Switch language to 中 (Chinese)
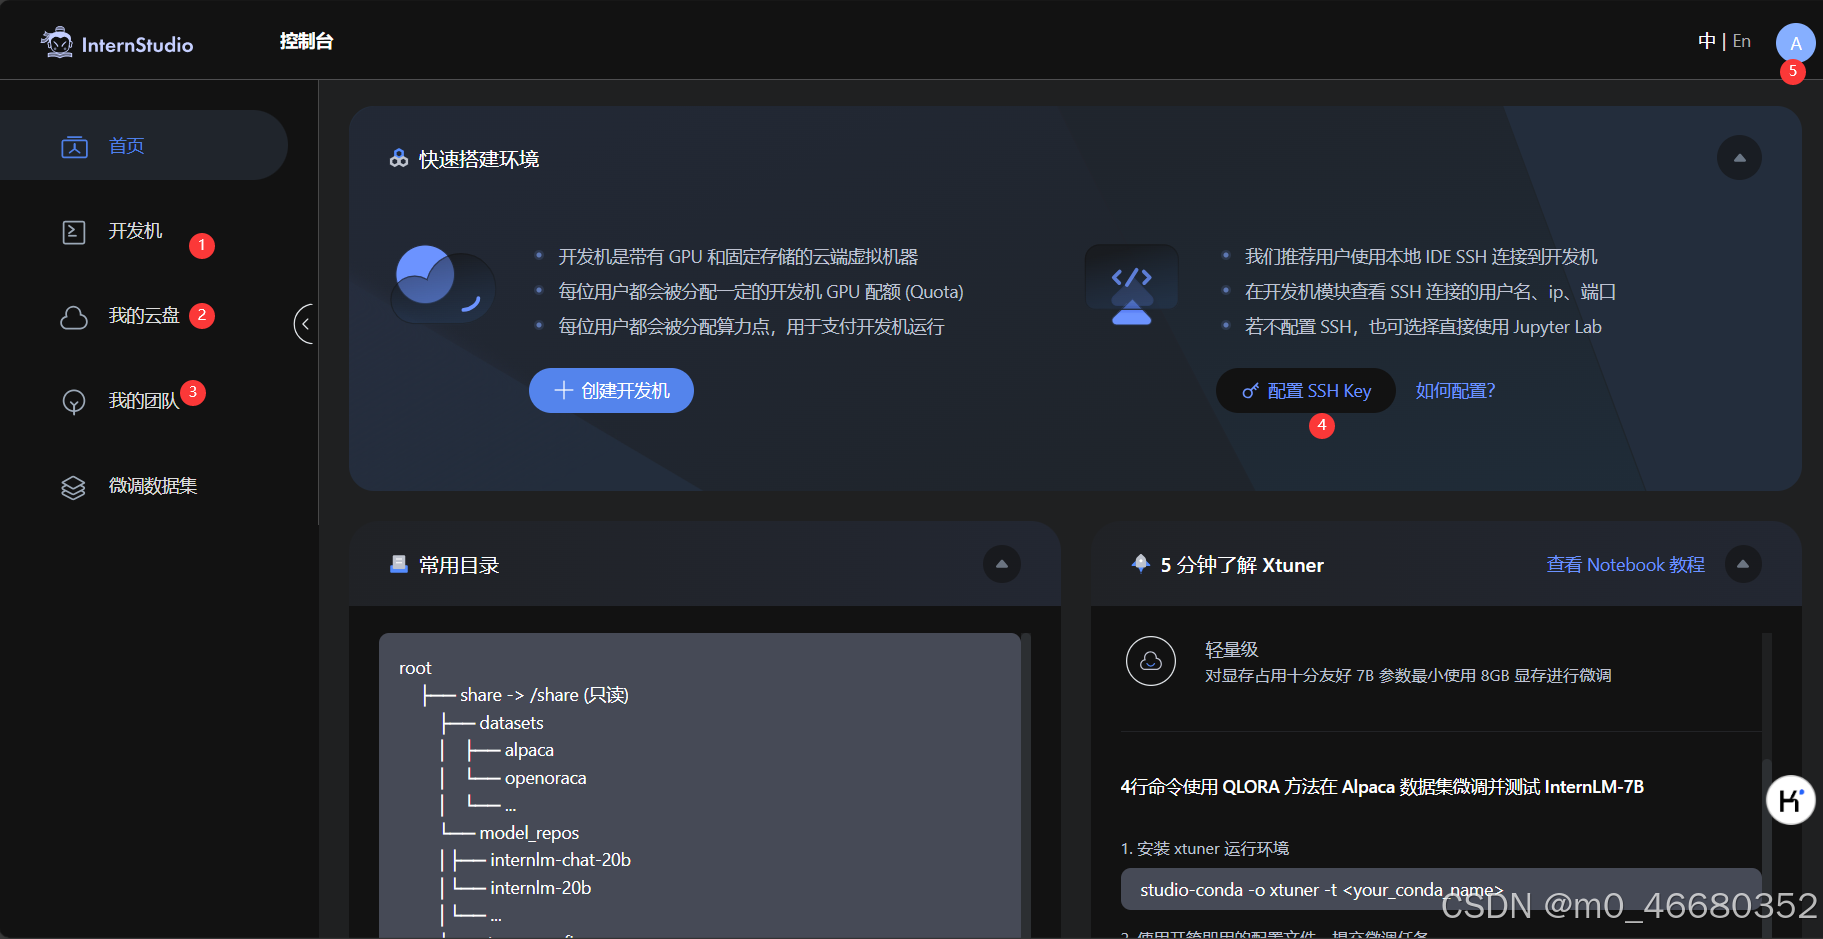The image size is (1823, 939). coord(1706,41)
